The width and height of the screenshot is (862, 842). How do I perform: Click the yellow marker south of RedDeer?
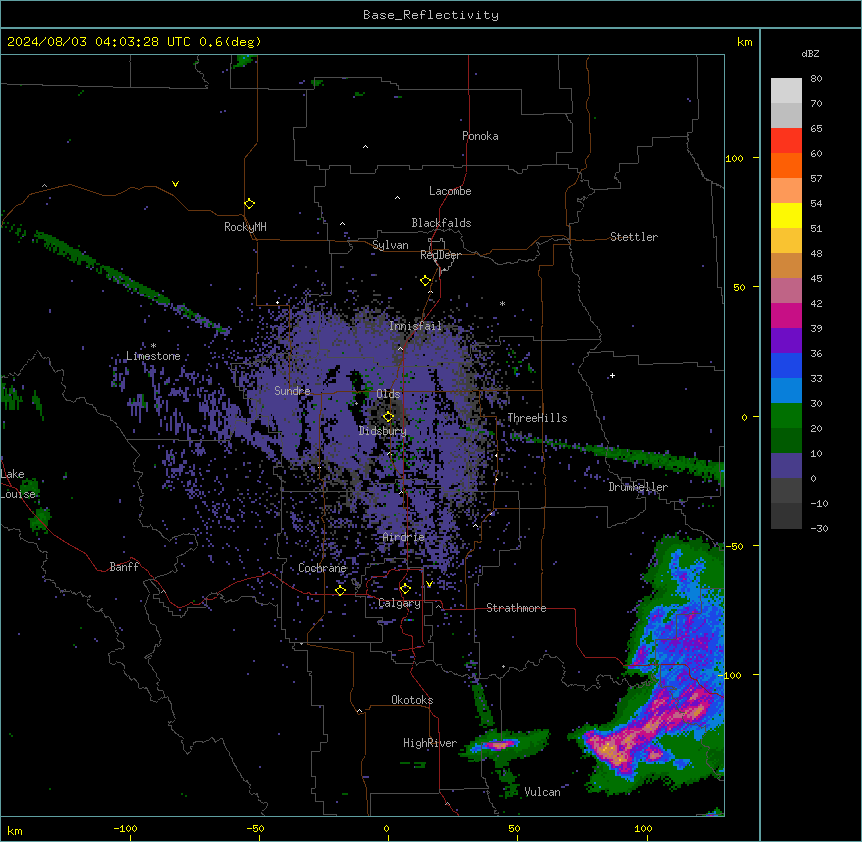coord(425,281)
